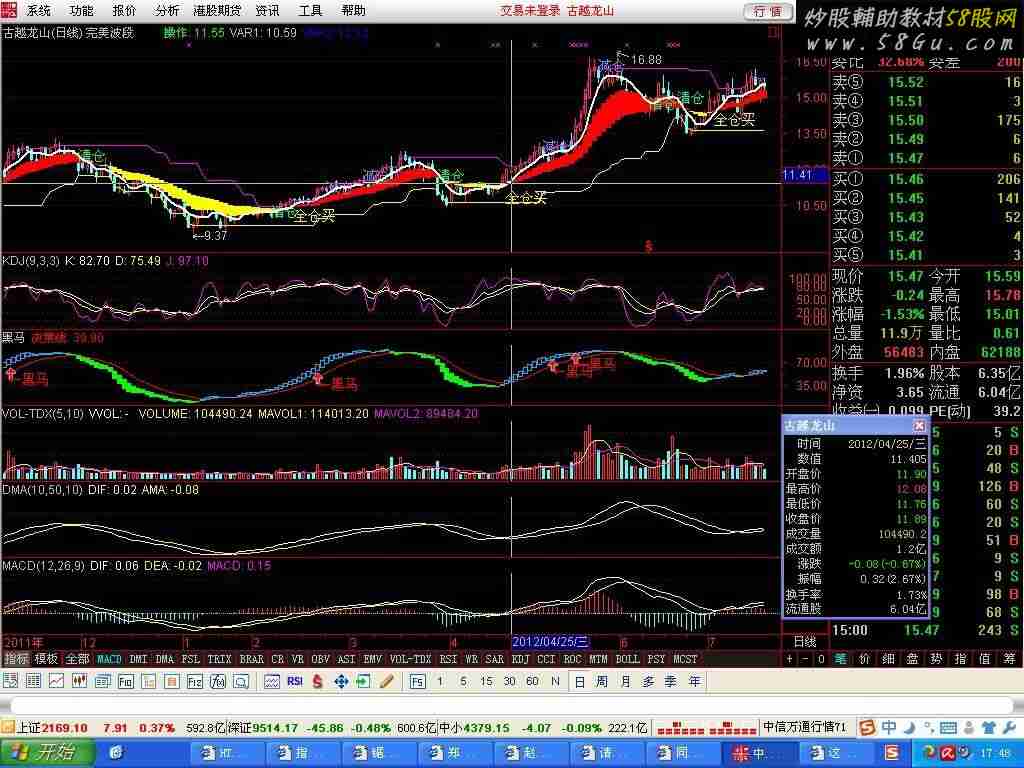Switch indicator to RSI in indicator bar

point(448,659)
